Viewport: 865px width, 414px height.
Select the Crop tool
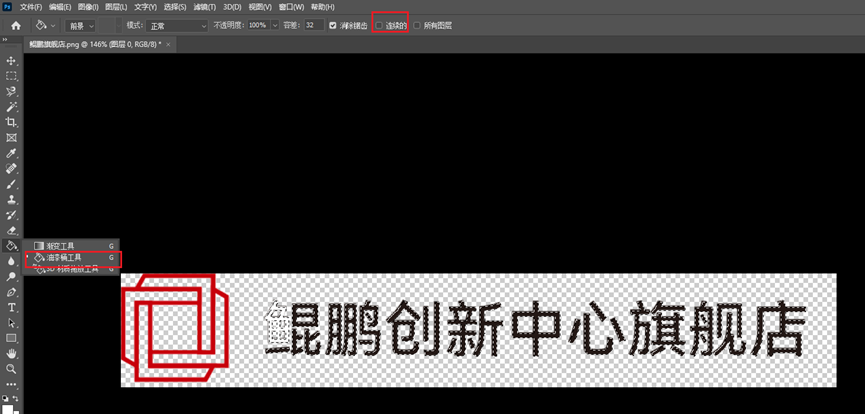pos(11,122)
